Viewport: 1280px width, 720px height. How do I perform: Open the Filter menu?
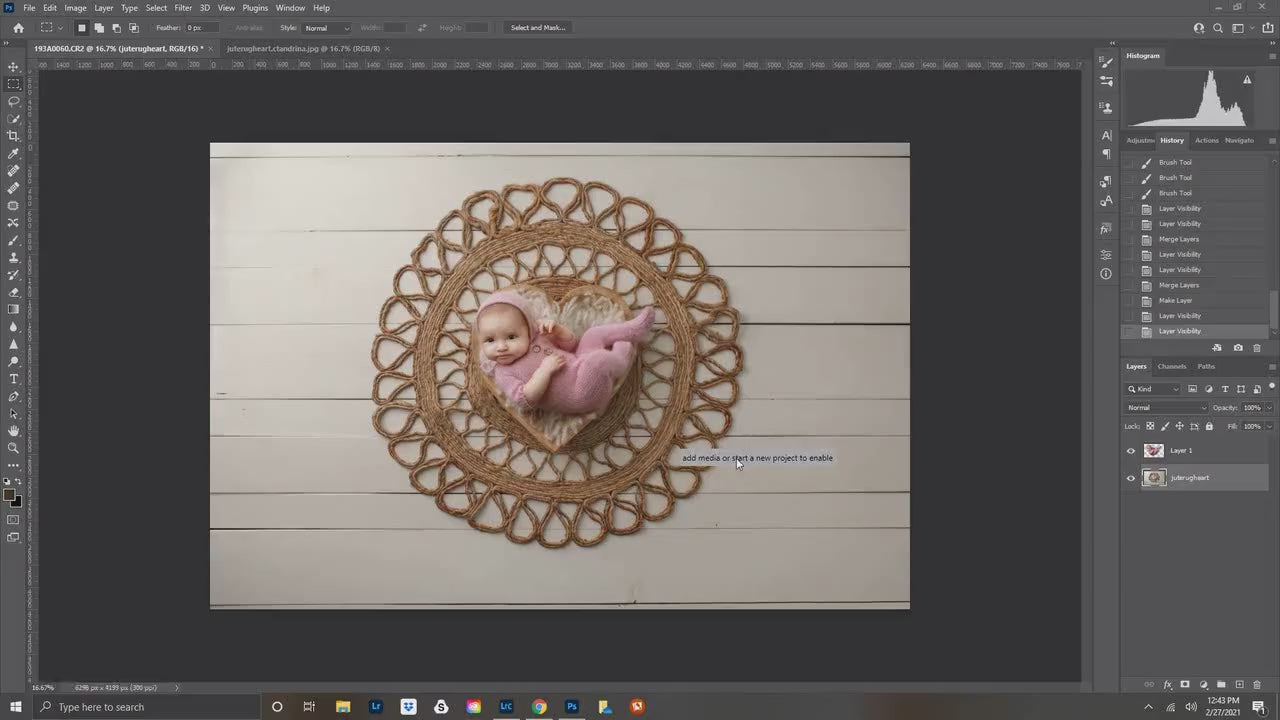[x=183, y=7]
